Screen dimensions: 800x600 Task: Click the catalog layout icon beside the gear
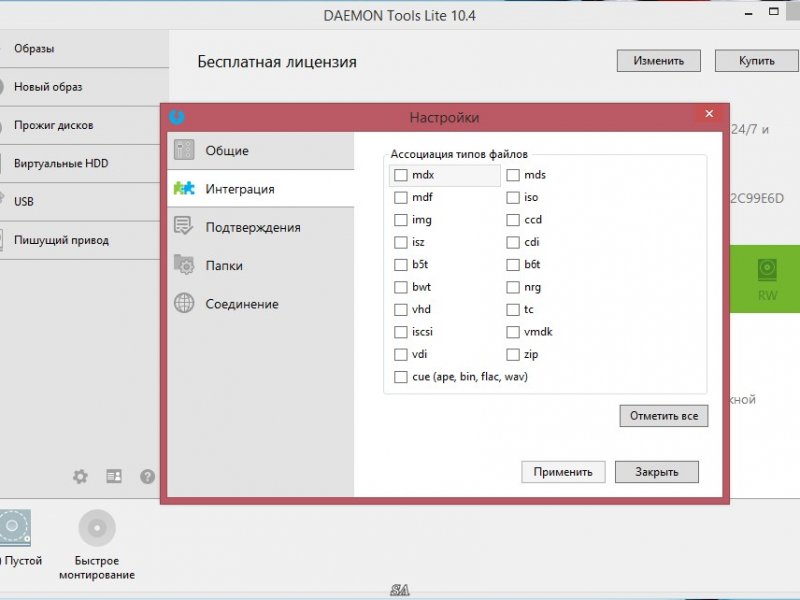click(x=114, y=476)
